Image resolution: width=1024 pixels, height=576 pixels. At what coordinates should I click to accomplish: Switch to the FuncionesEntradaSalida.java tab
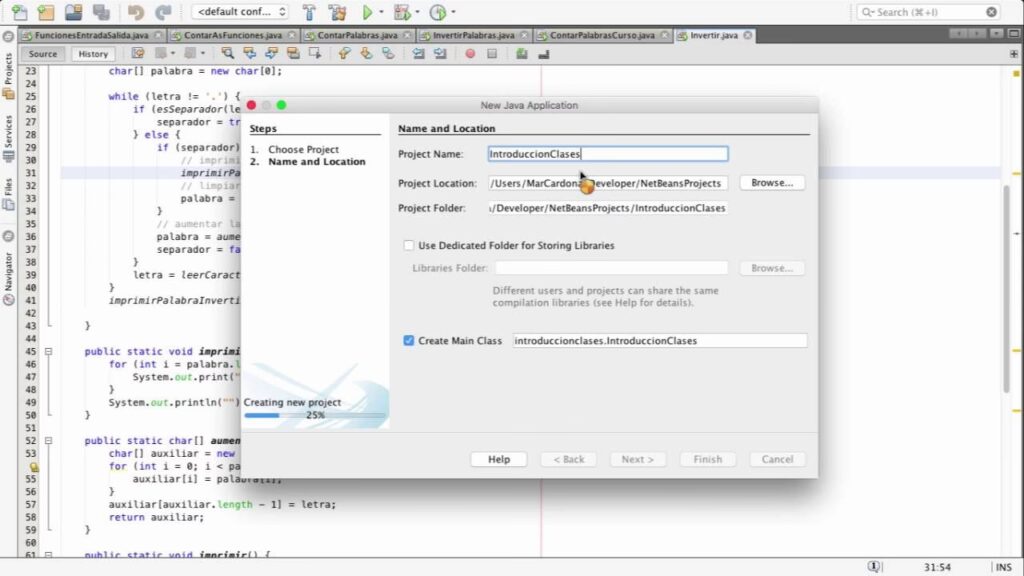[84, 35]
